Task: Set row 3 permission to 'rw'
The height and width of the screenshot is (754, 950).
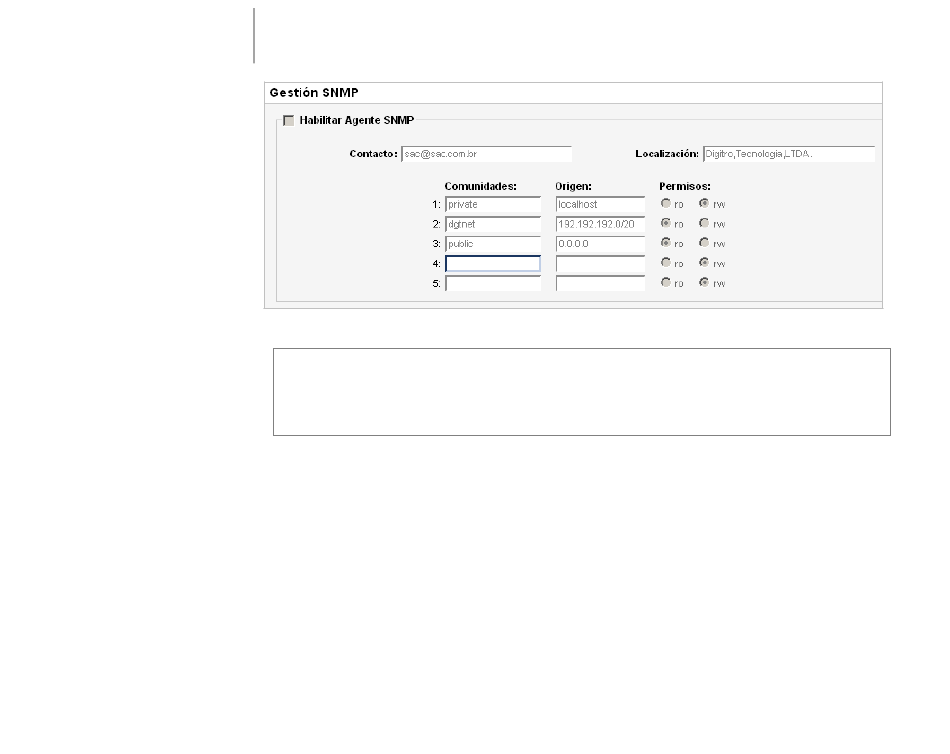Action: (x=704, y=243)
